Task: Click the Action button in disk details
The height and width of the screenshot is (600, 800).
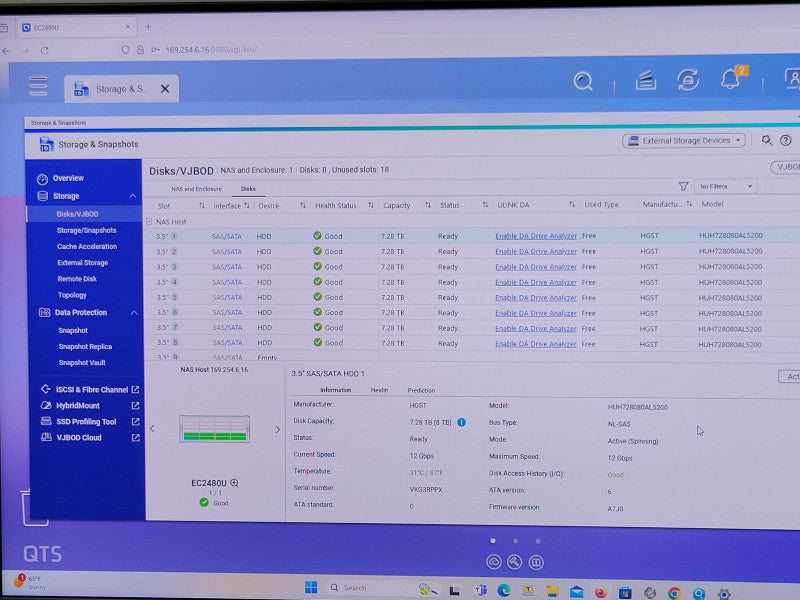Action: click(789, 377)
